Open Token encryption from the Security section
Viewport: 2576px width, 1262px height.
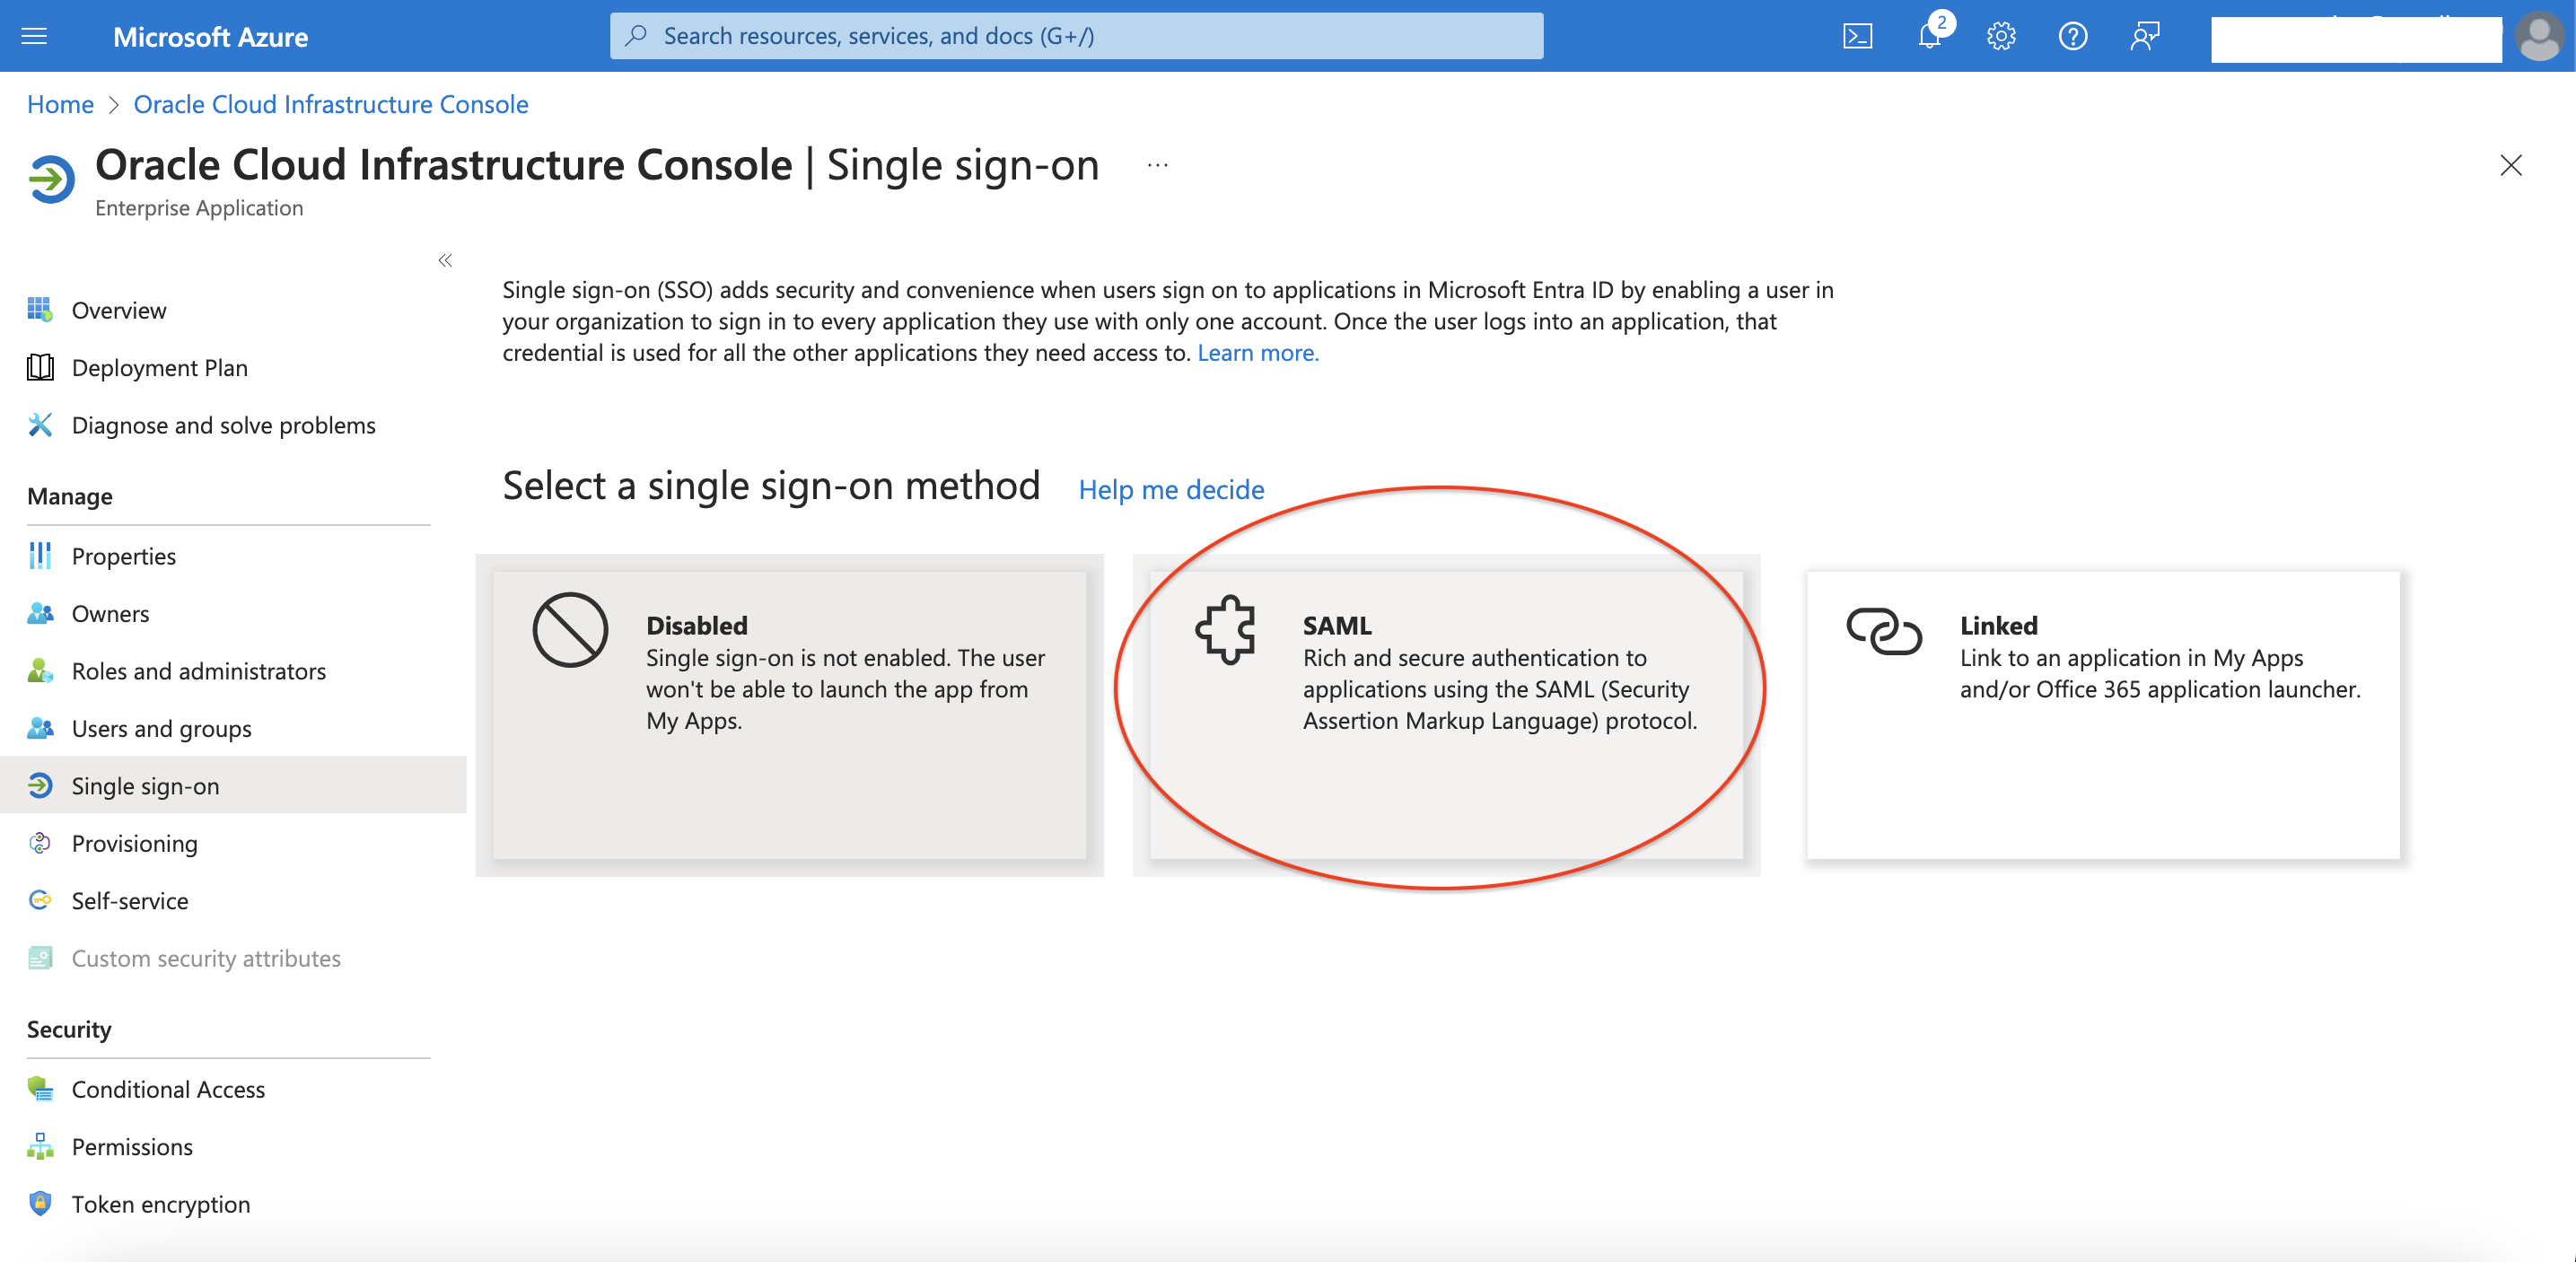click(x=160, y=1204)
